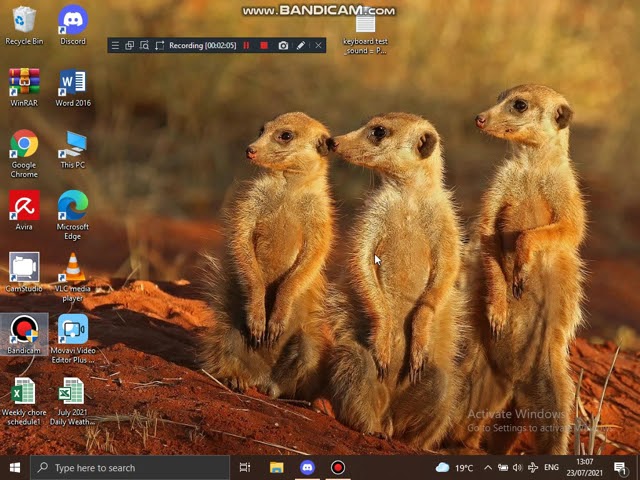Click the window selection icon in recording bar
This screenshot has height=480, width=640.
point(130,45)
